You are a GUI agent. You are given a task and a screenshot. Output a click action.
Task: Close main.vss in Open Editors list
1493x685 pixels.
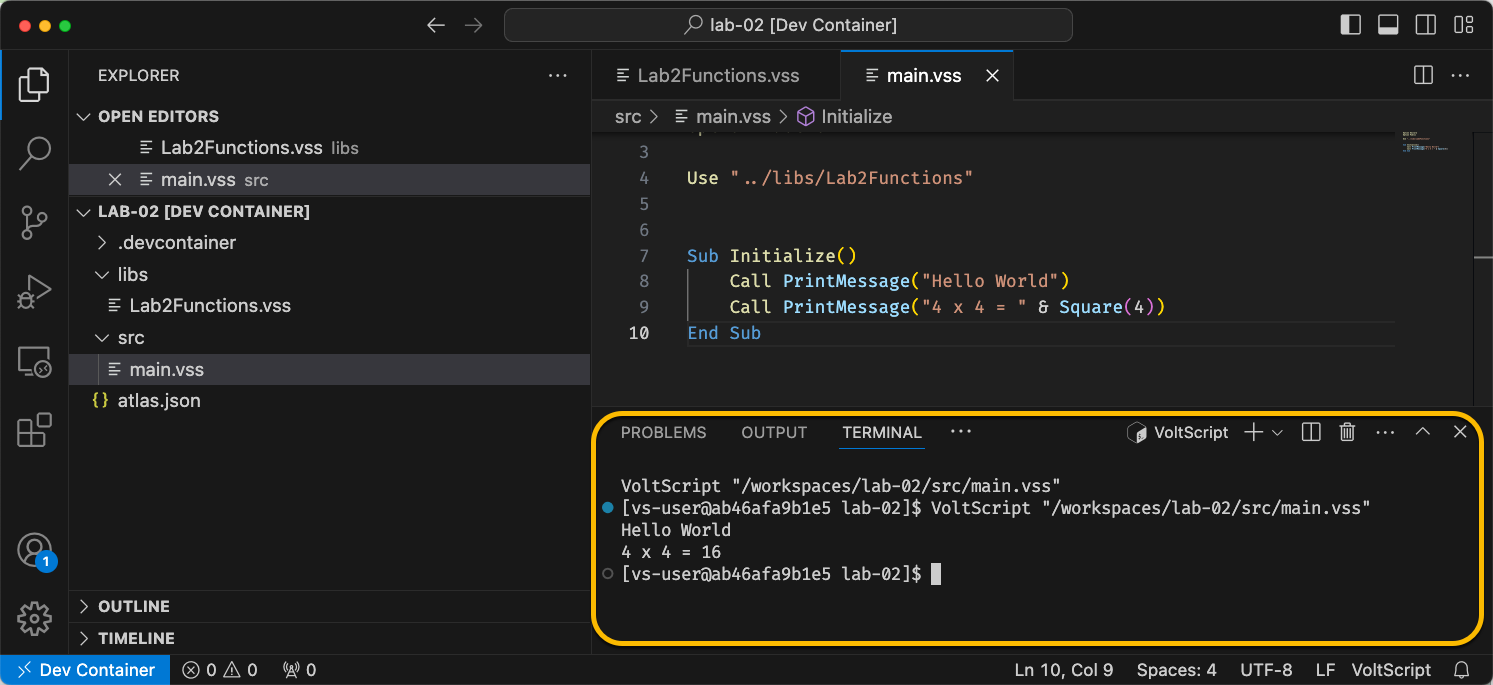coord(115,180)
